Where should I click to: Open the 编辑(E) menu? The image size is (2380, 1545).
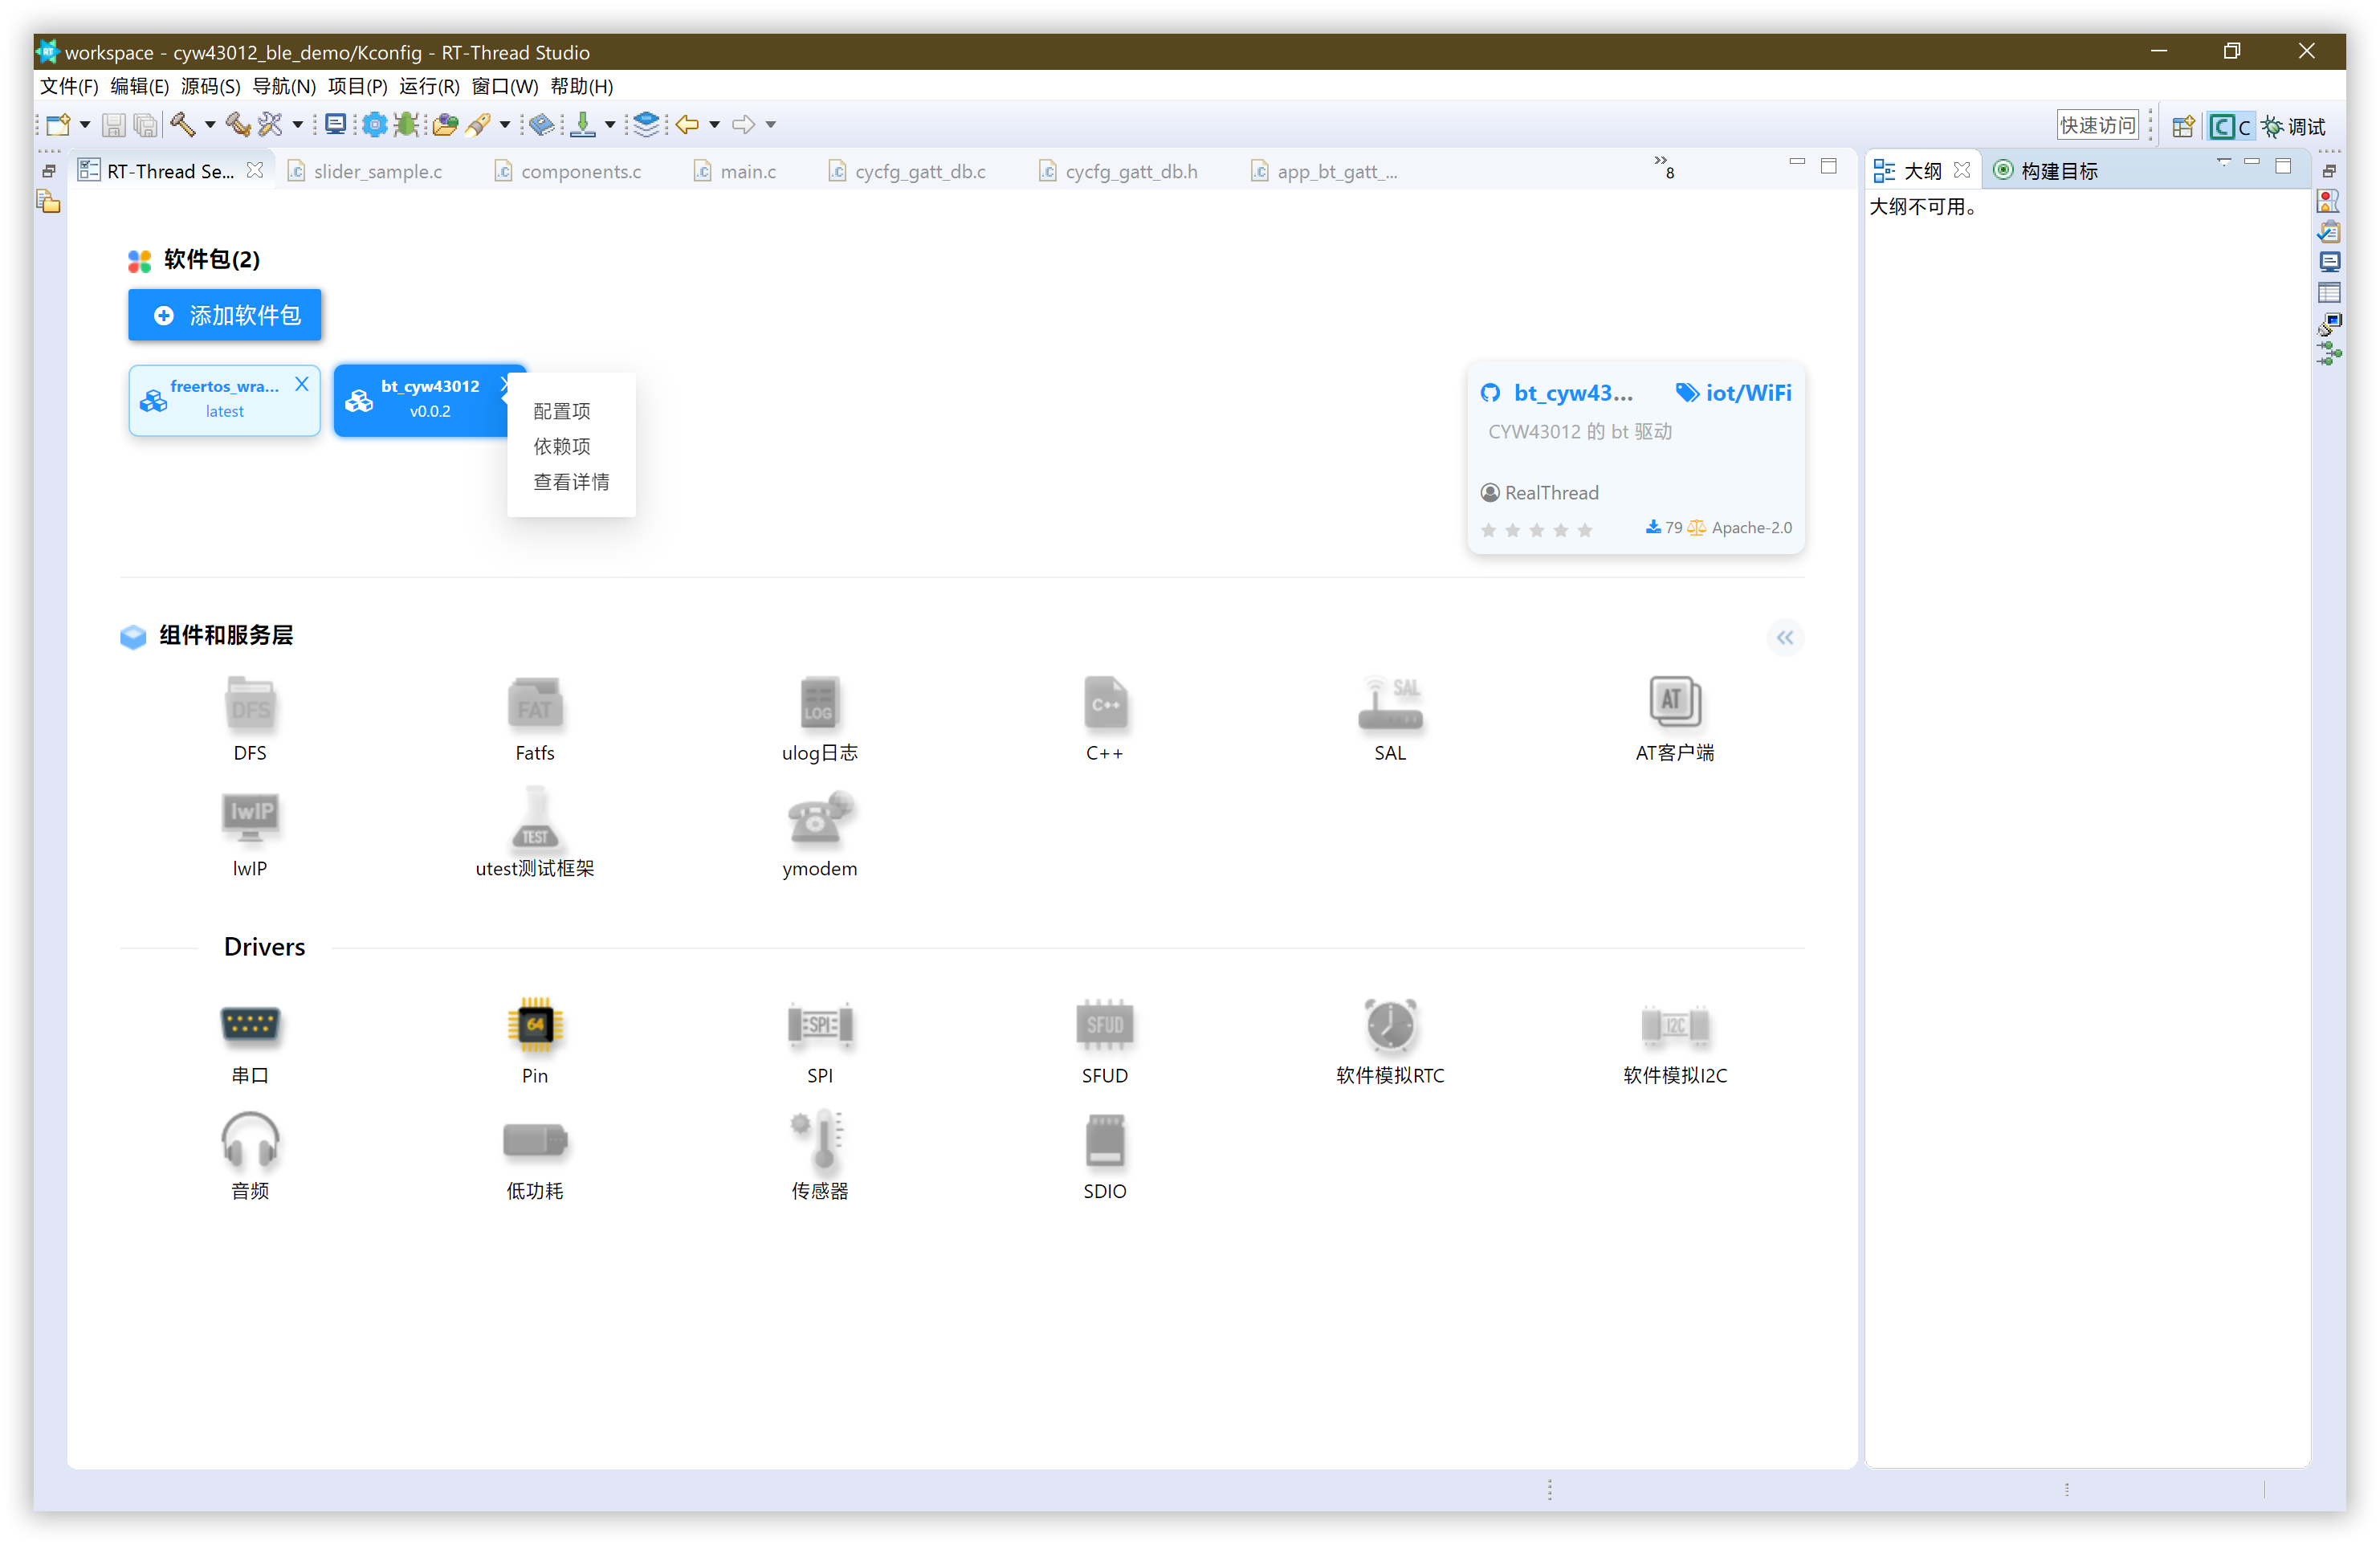tap(140, 87)
